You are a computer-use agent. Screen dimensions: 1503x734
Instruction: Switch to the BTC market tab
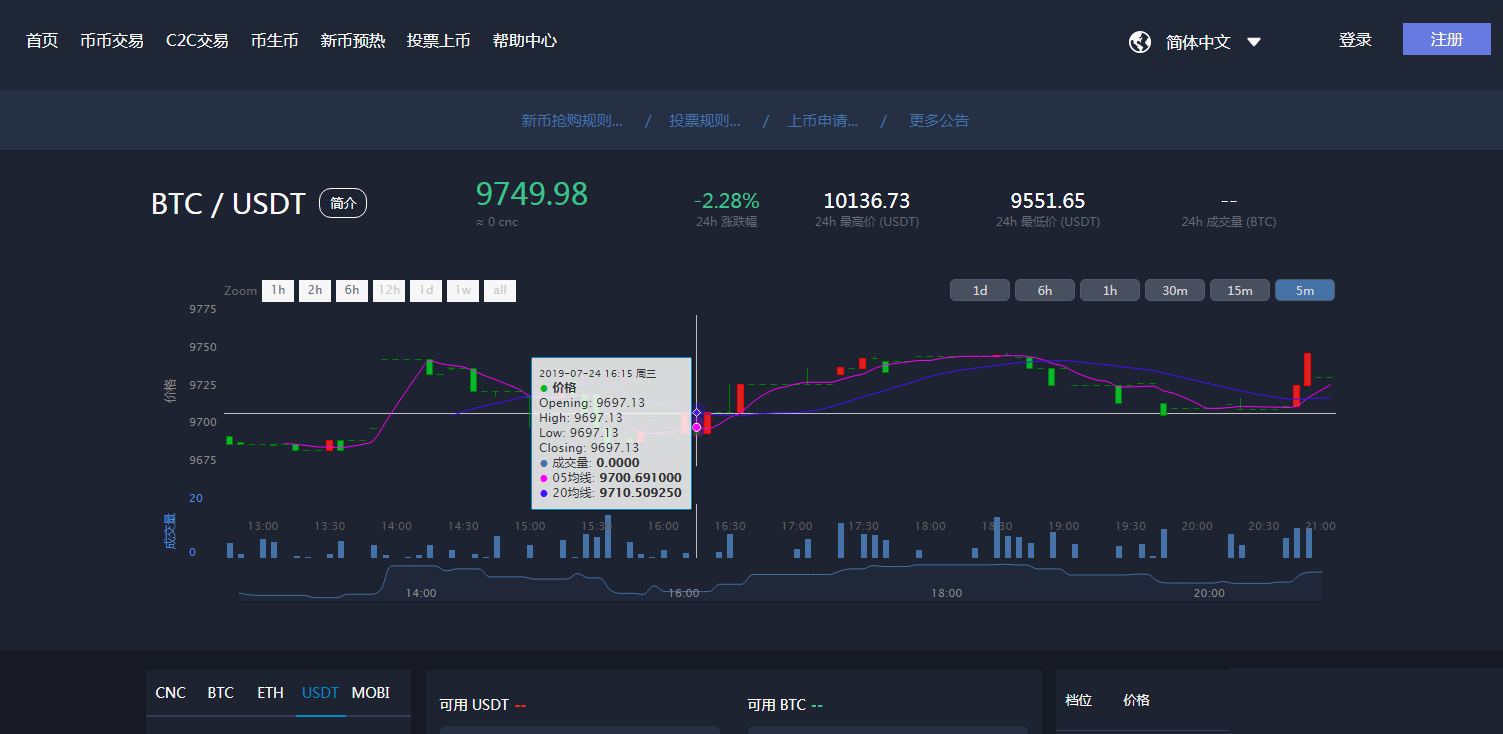220,693
